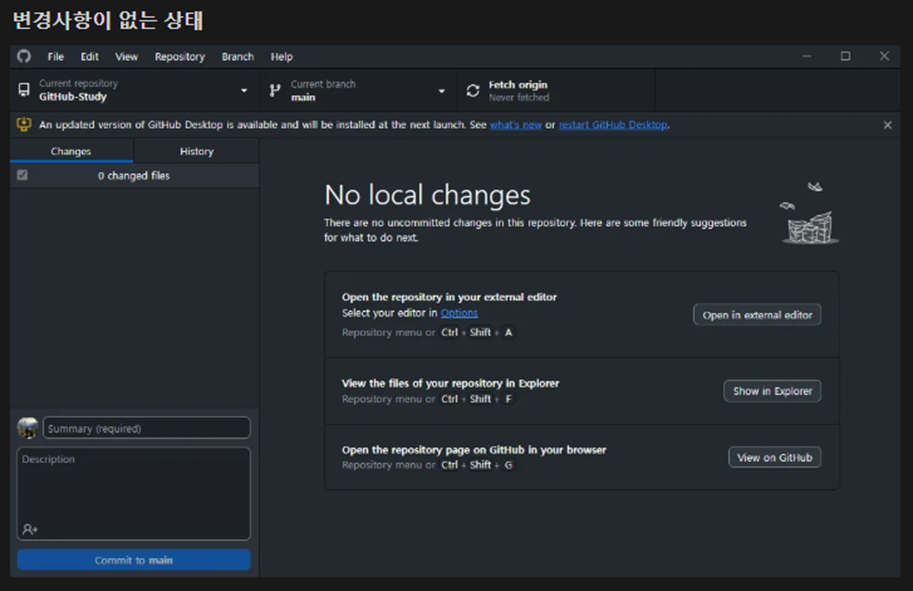Image resolution: width=913 pixels, height=591 pixels.
Task: Click the restart GitHub Desktop link
Action: click(x=613, y=125)
